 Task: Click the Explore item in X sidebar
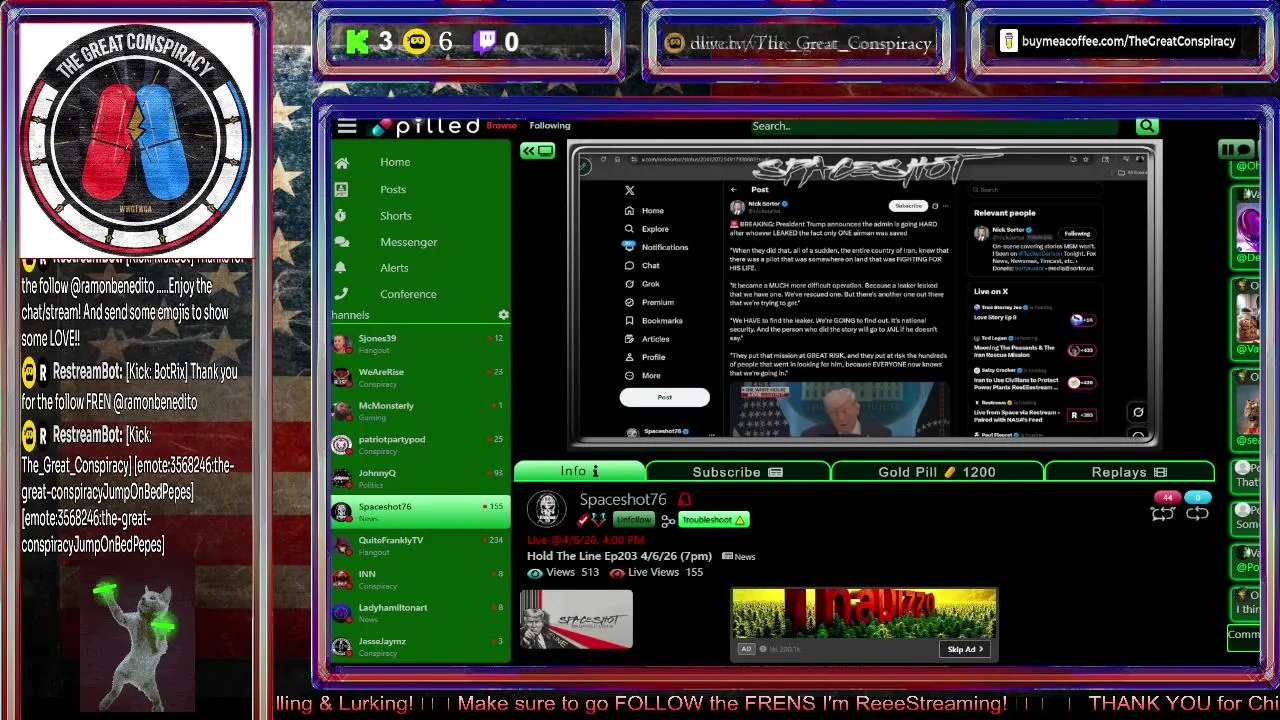coord(647,229)
